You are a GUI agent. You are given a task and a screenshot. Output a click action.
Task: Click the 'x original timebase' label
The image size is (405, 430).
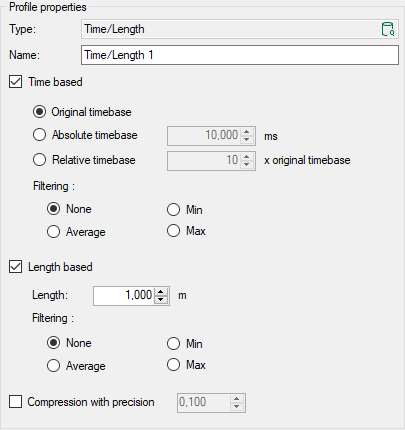(307, 160)
